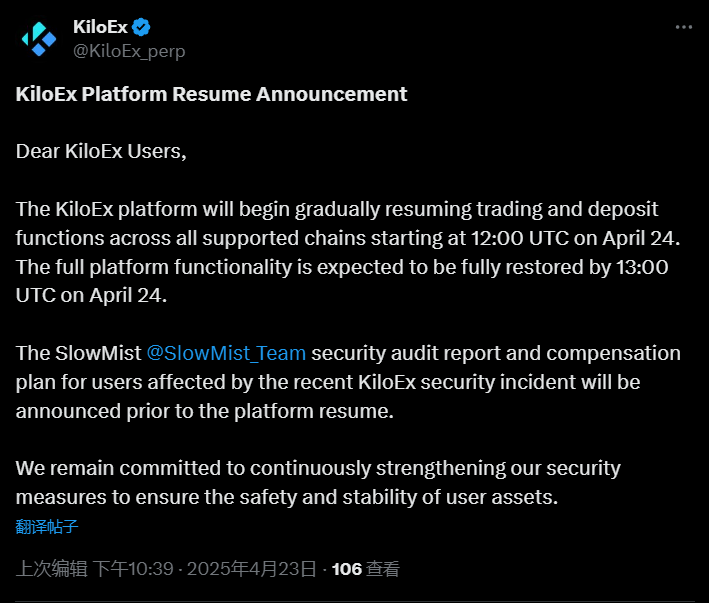Click the 'Dear KiloEx Users,' greeting line

click(102, 152)
